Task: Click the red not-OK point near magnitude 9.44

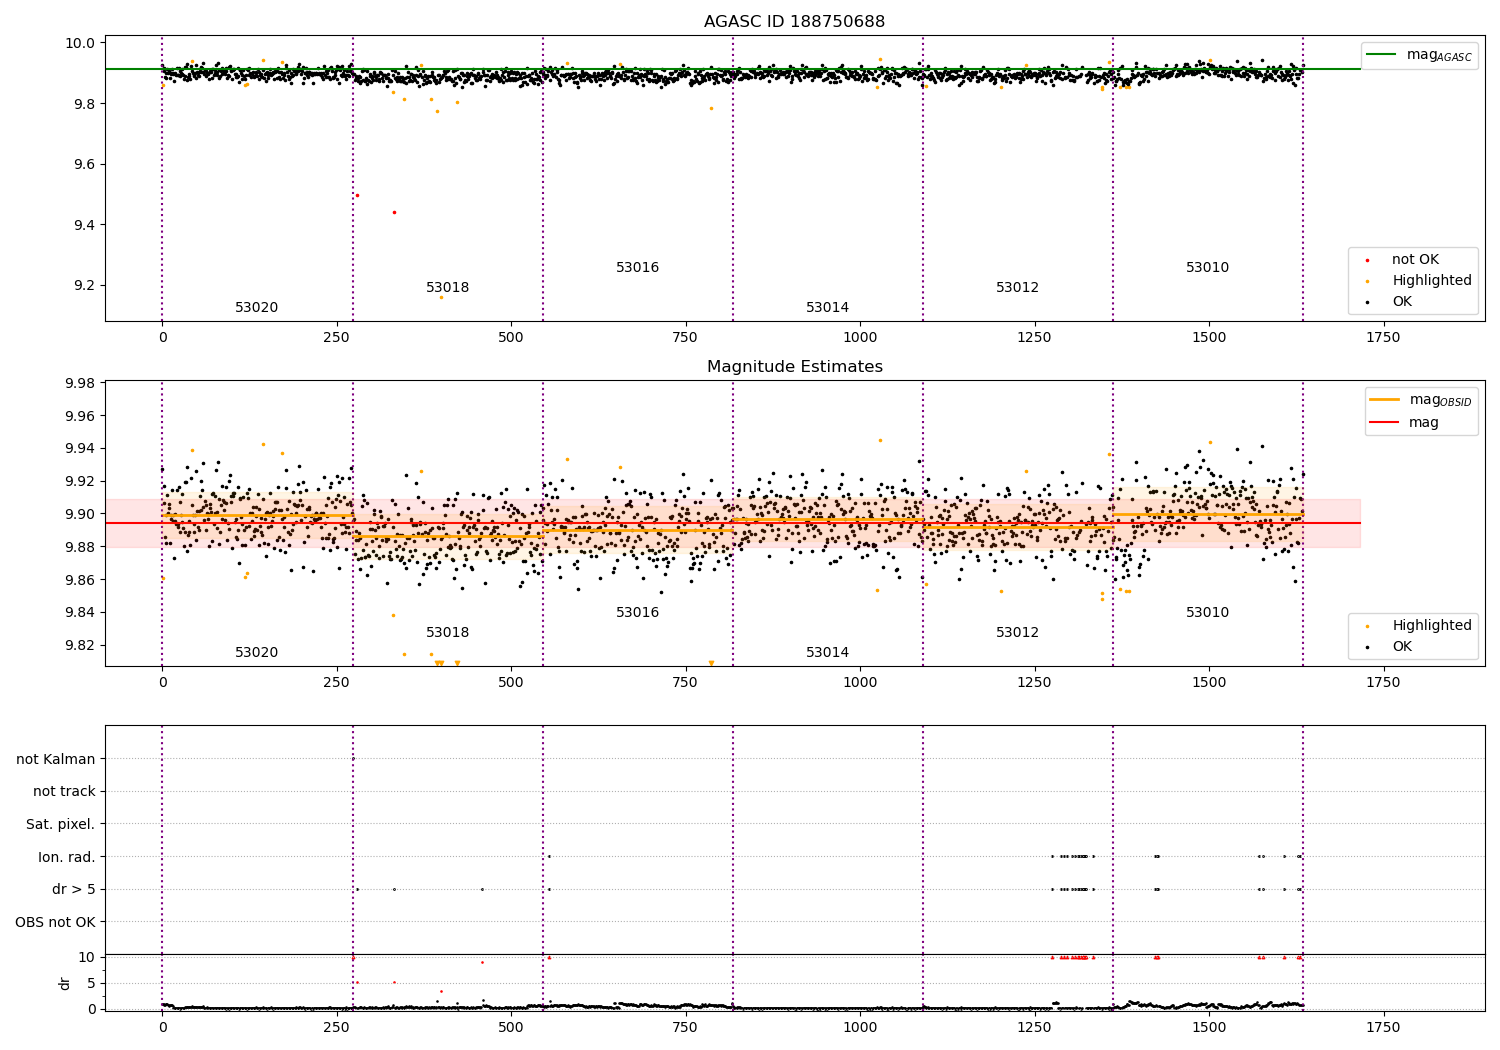Action: click(394, 212)
